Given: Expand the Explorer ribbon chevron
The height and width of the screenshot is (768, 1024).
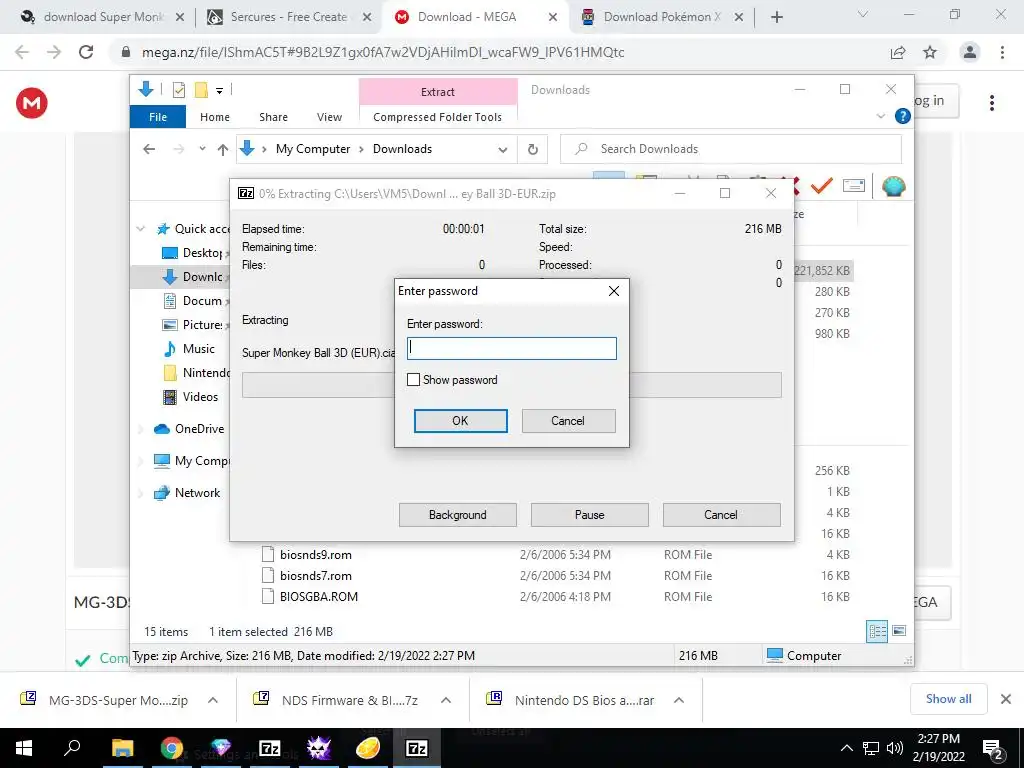Looking at the screenshot, I should (880, 116).
